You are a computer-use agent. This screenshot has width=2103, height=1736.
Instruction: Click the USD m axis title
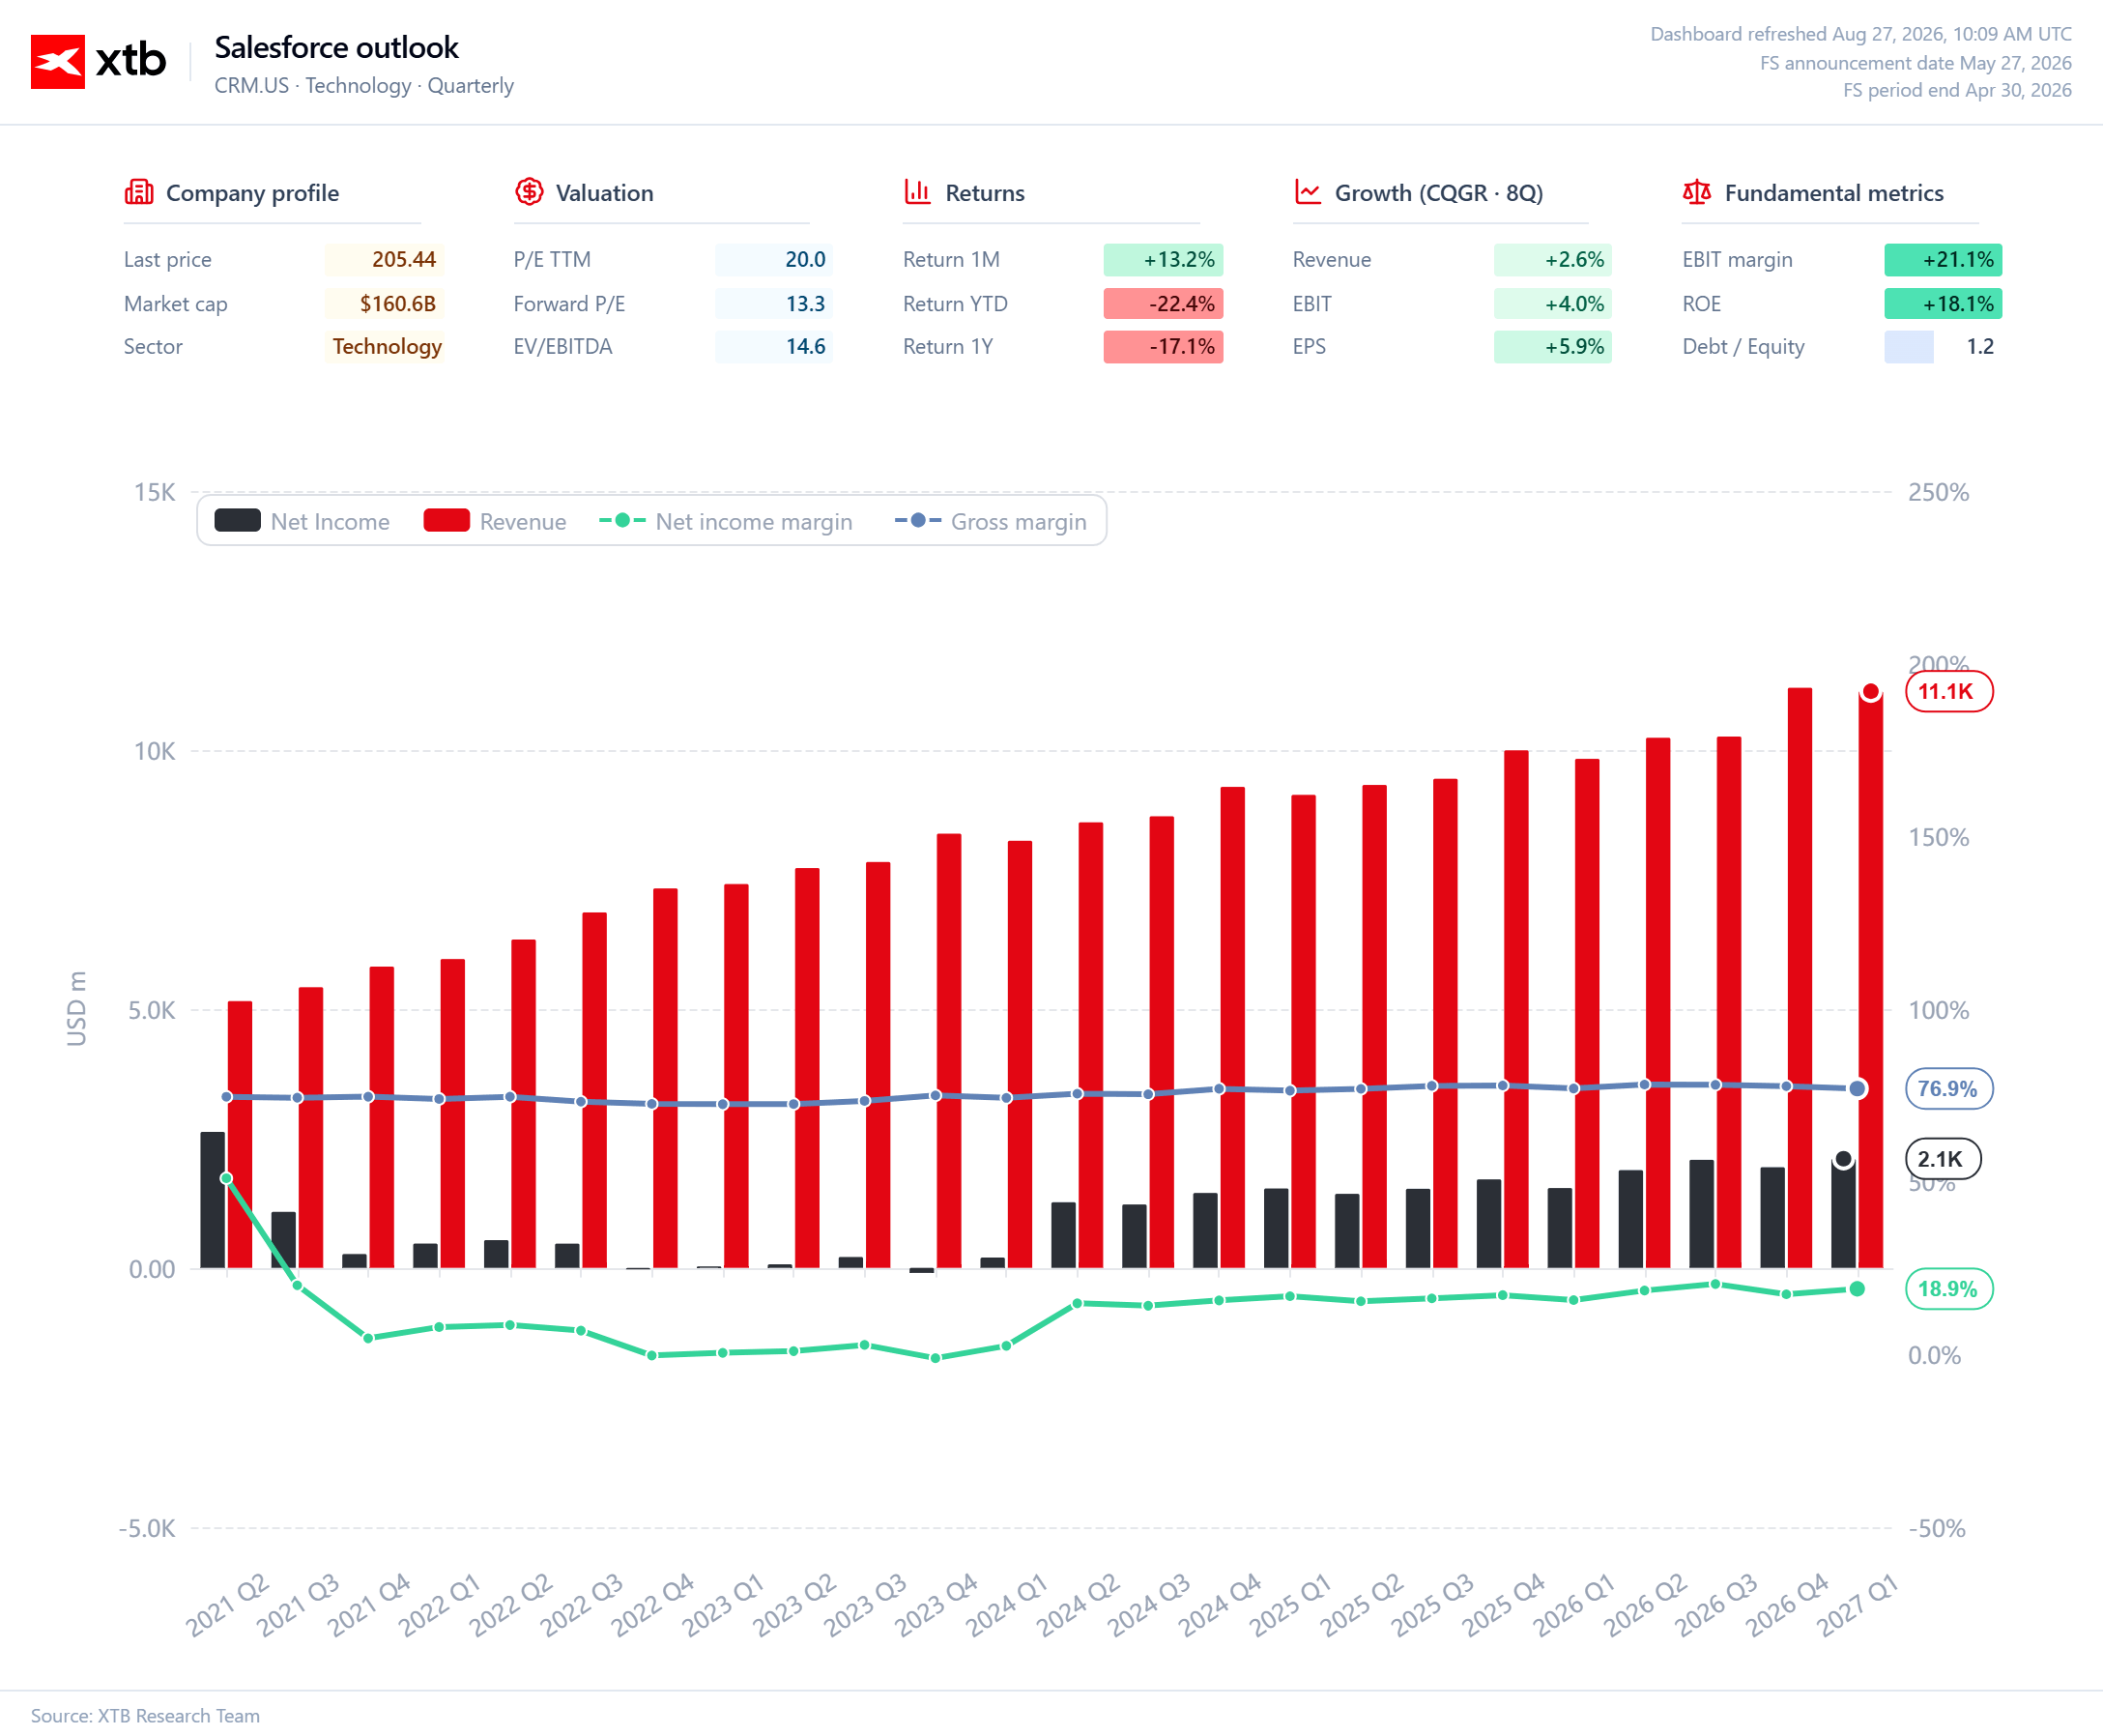pos(77,1009)
